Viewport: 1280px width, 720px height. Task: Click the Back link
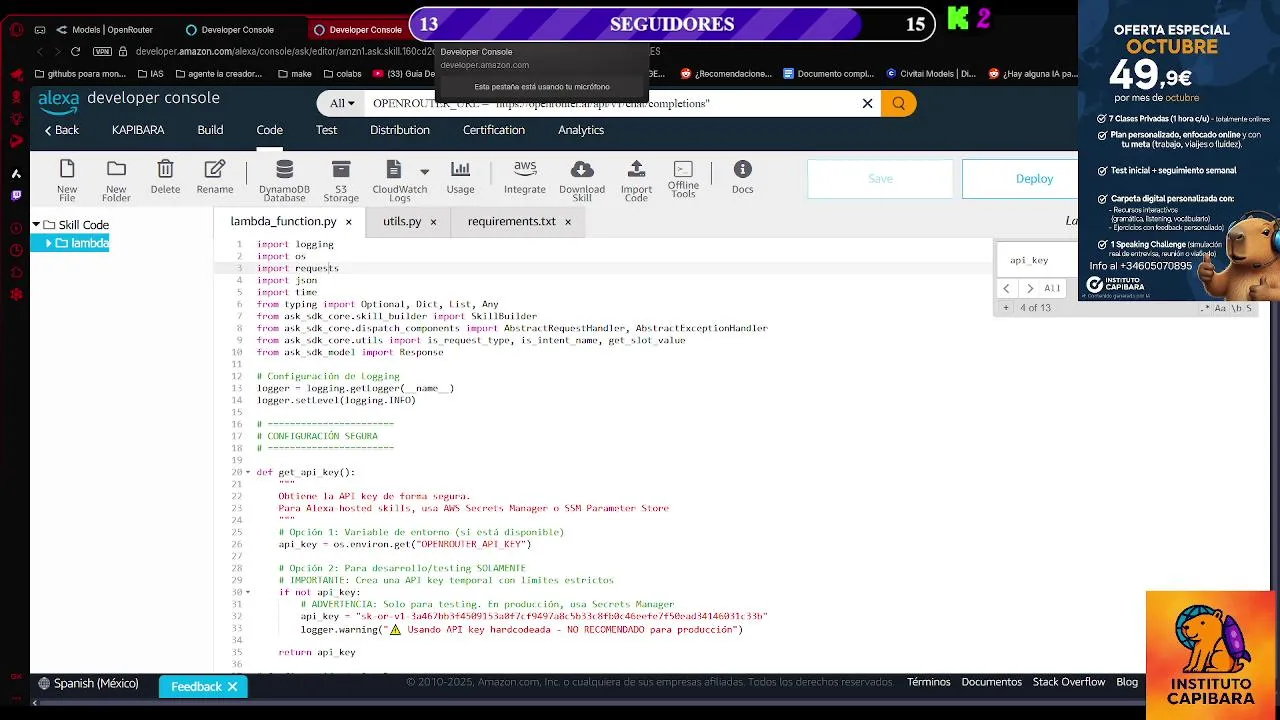[61, 130]
